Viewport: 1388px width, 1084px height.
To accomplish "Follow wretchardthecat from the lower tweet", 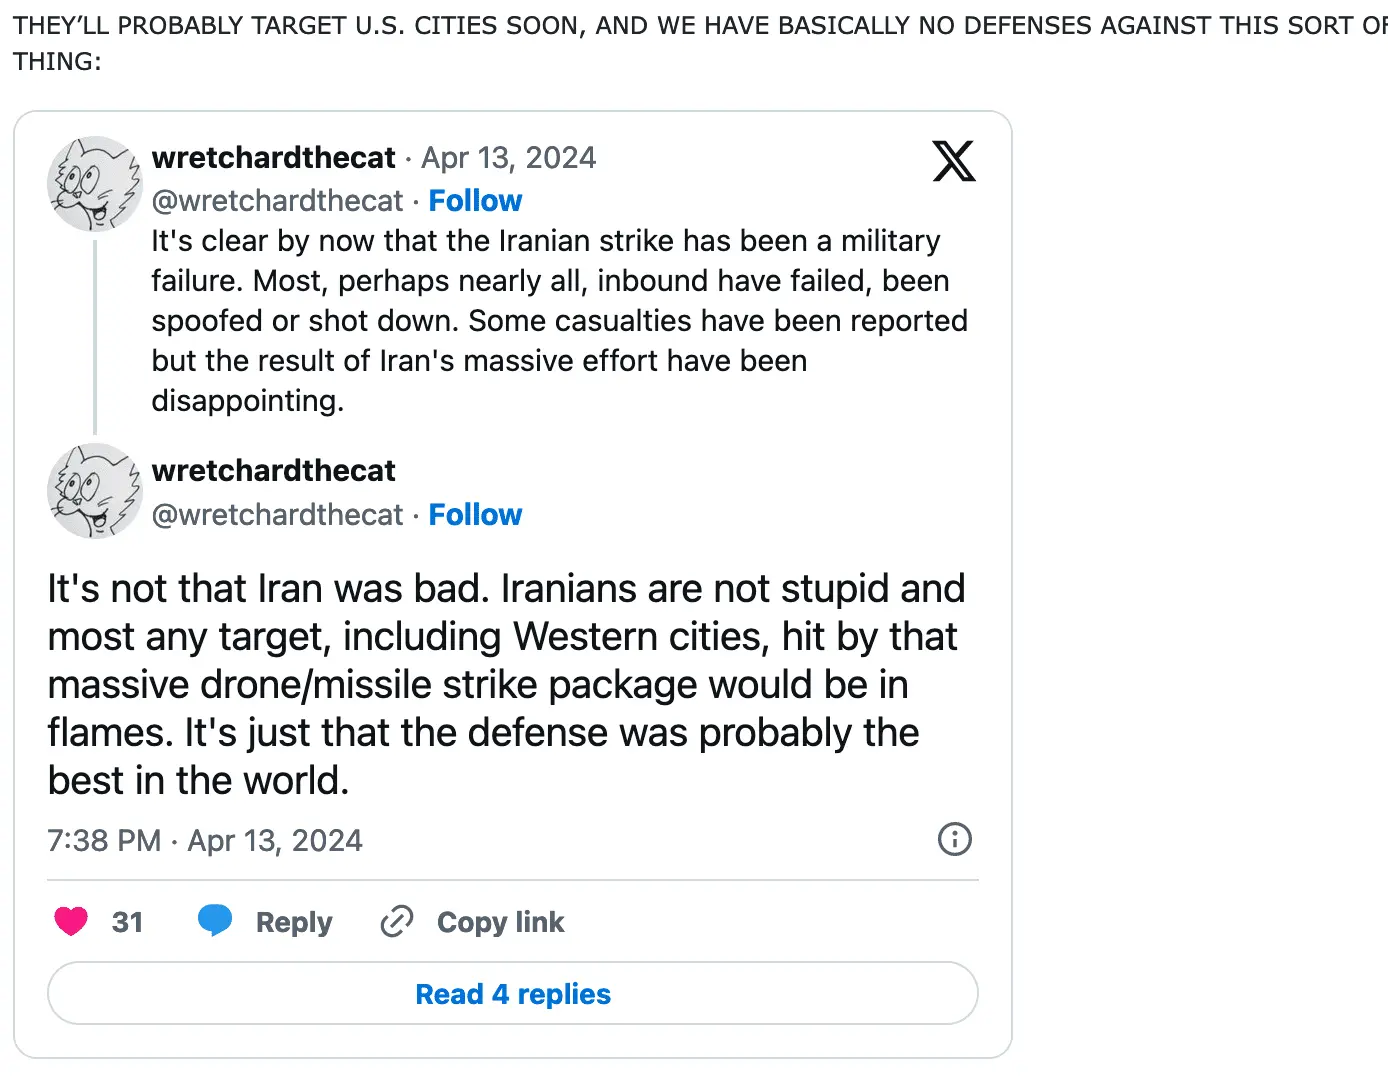I will [475, 515].
